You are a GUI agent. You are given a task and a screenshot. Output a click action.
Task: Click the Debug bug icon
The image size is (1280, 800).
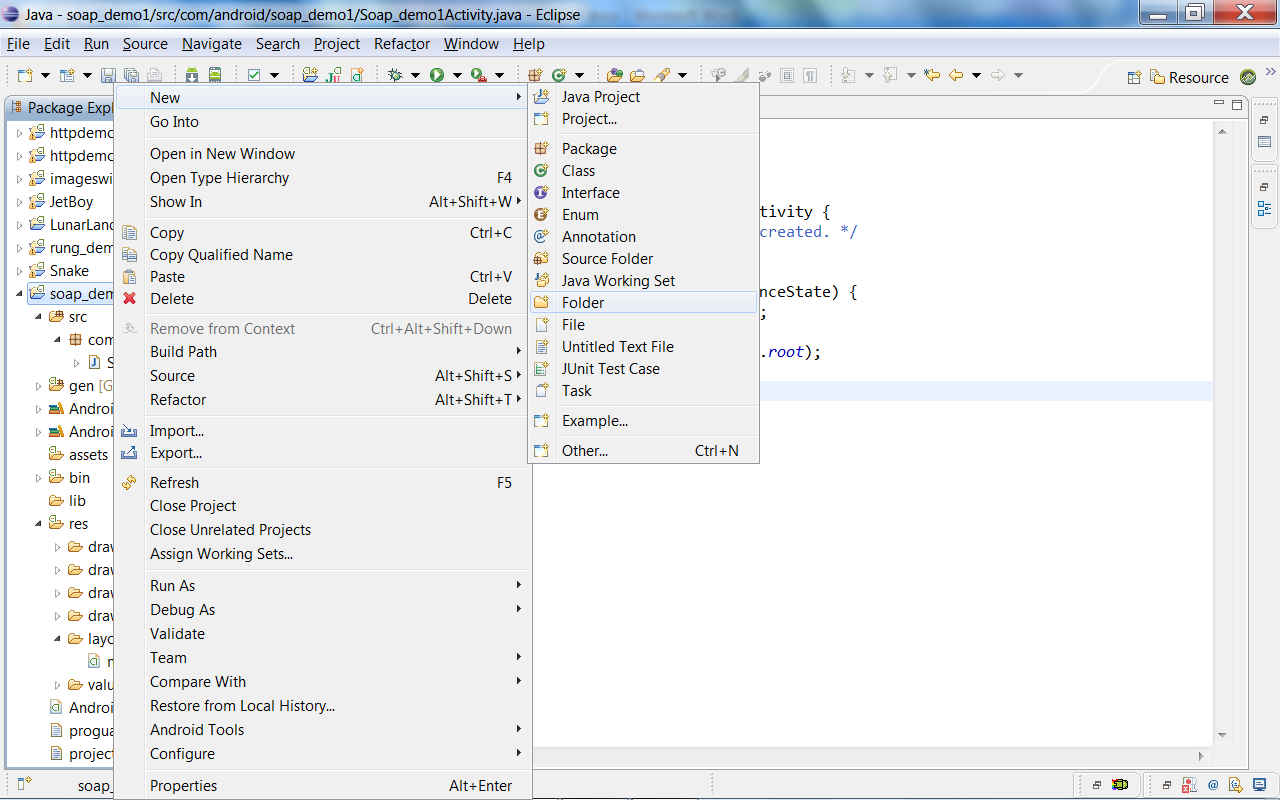395,75
